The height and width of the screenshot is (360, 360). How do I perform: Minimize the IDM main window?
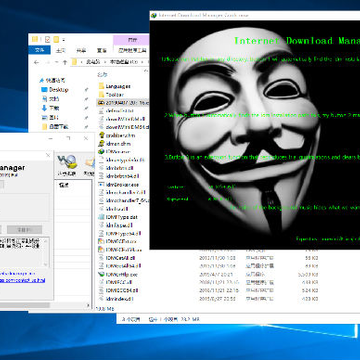click(x=51, y=138)
